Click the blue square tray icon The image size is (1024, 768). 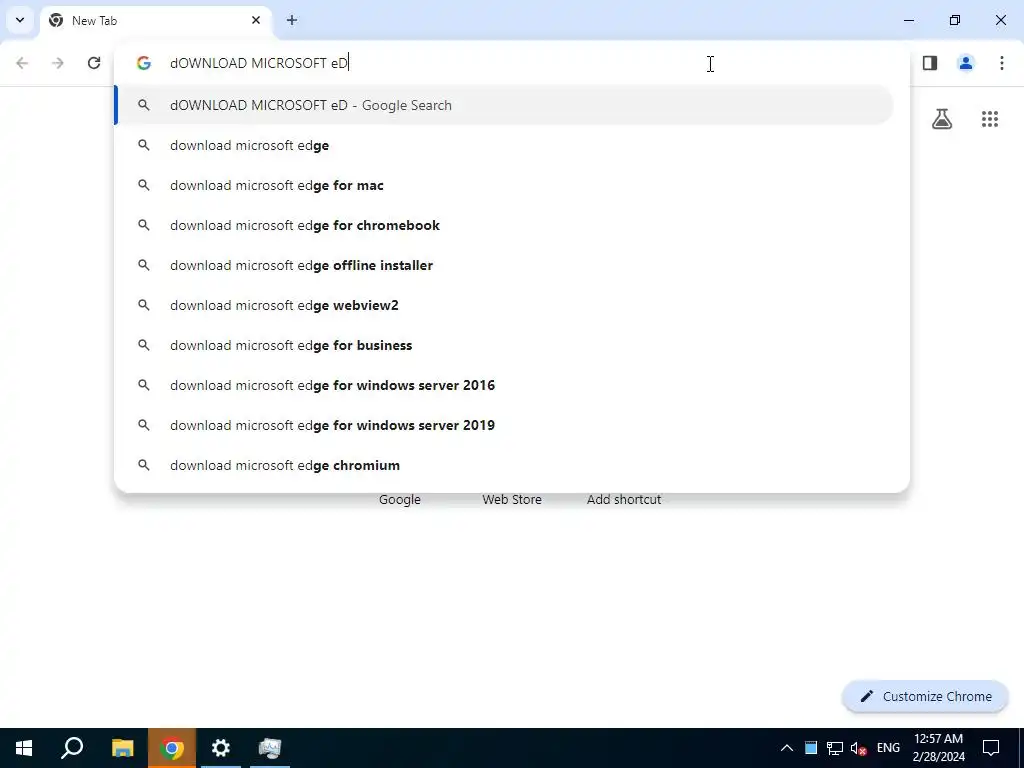point(810,748)
